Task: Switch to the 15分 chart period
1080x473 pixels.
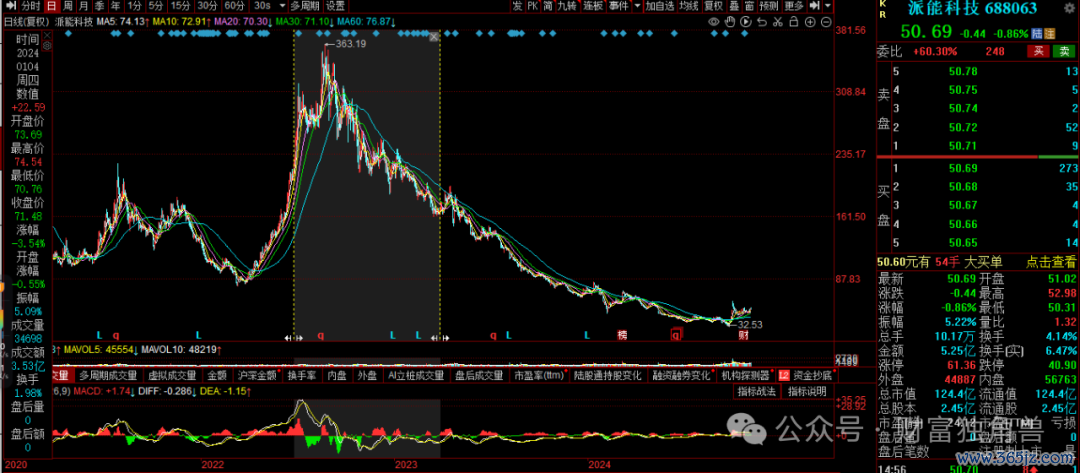Action: (x=180, y=6)
